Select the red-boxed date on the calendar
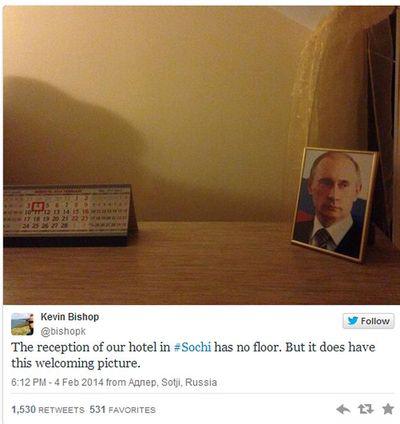400x424 pixels. pyautogui.click(x=39, y=205)
